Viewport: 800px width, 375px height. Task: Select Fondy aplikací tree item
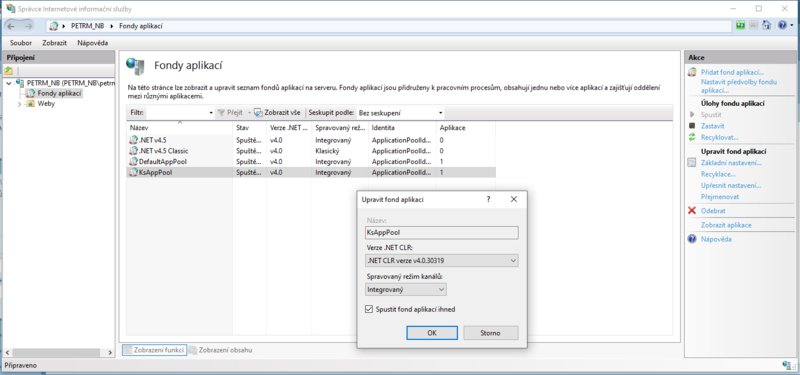pyautogui.click(x=60, y=93)
